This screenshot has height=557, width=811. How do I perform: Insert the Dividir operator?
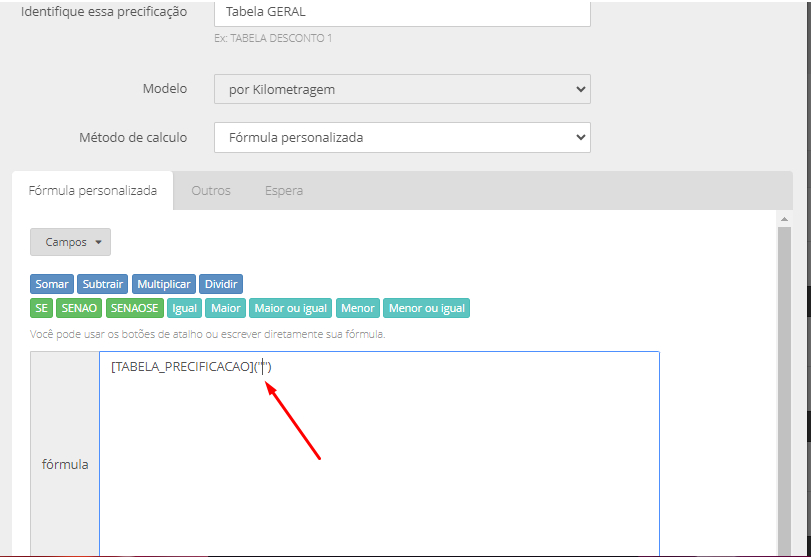pyautogui.click(x=221, y=284)
